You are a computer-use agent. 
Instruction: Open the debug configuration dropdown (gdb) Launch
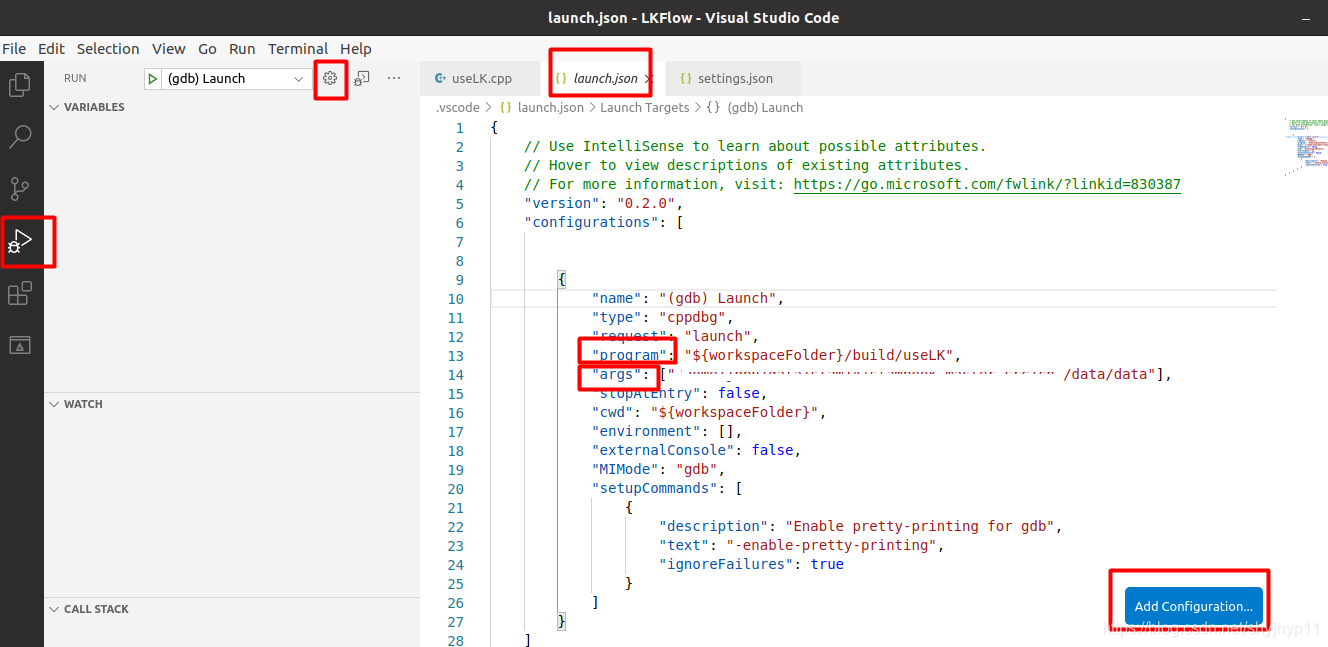pos(235,78)
